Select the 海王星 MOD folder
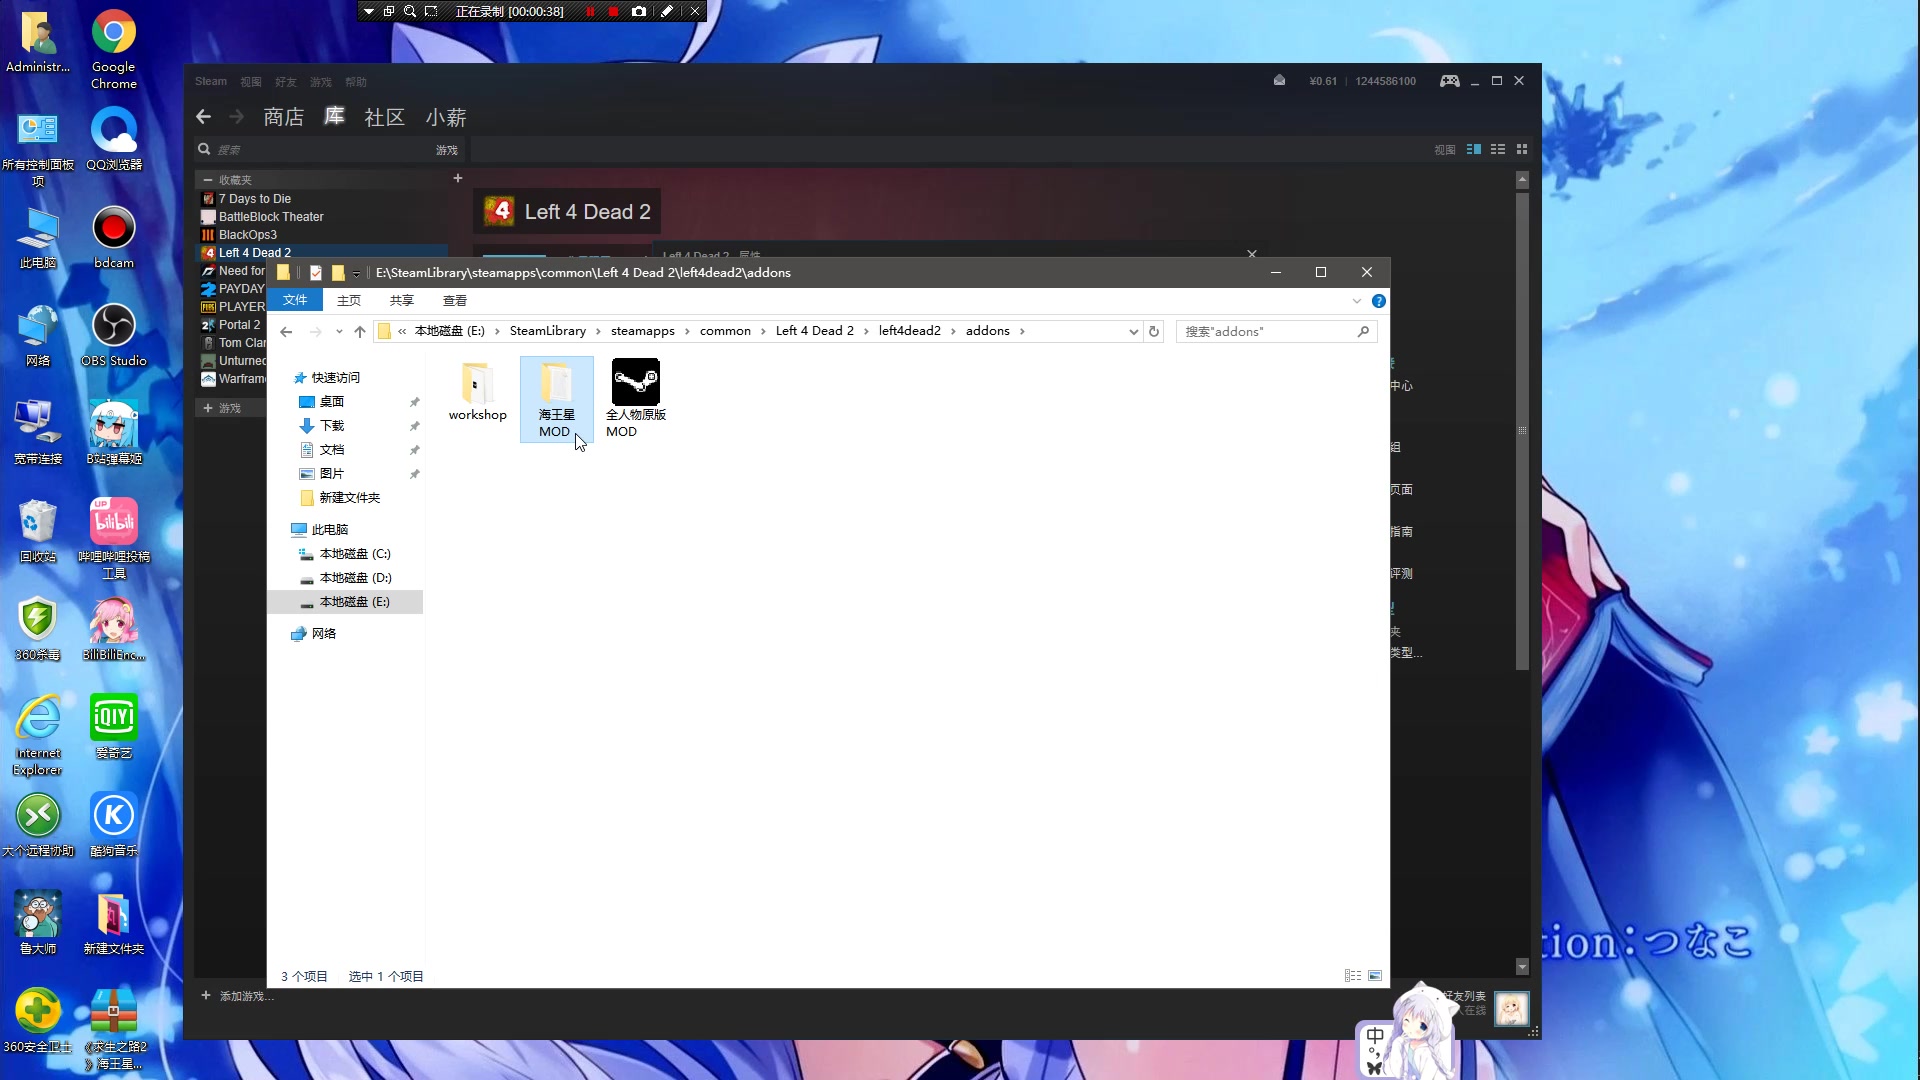The width and height of the screenshot is (1920, 1080). tap(556, 399)
